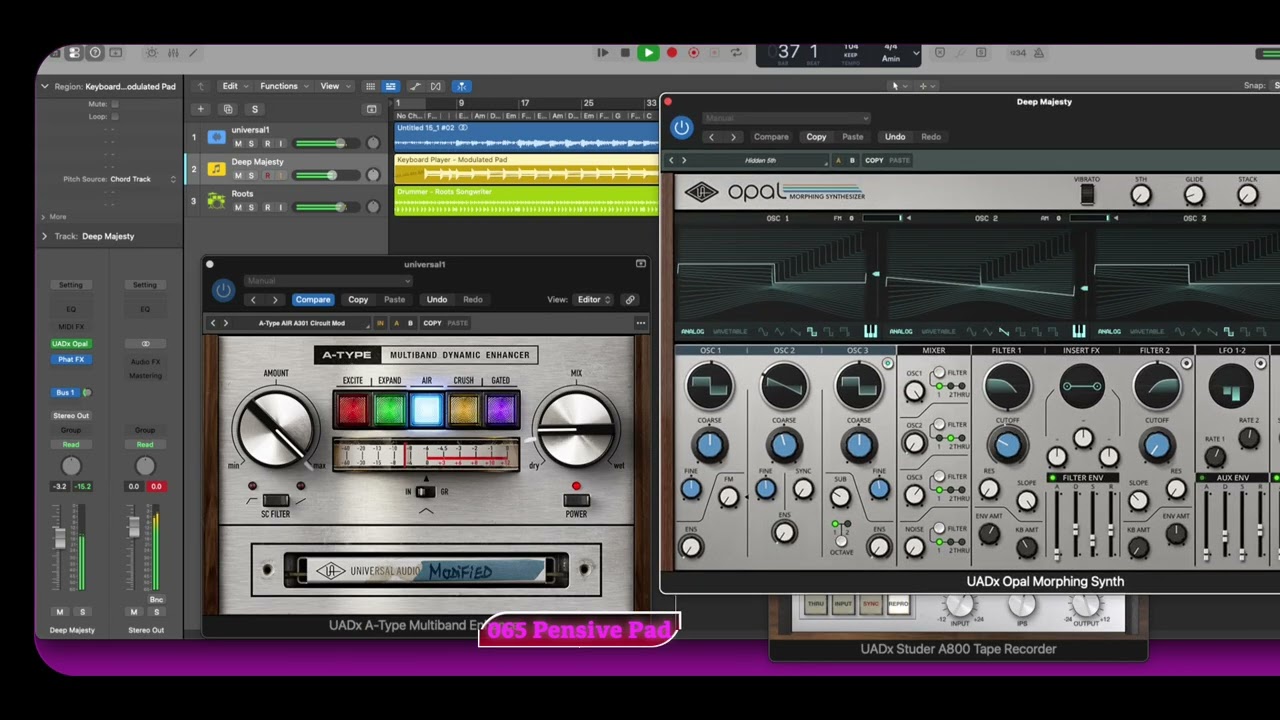Image resolution: width=1280 pixels, height=720 pixels.
Task: Open the Inspector via its toolbar icon
Action: click(74, 53)
